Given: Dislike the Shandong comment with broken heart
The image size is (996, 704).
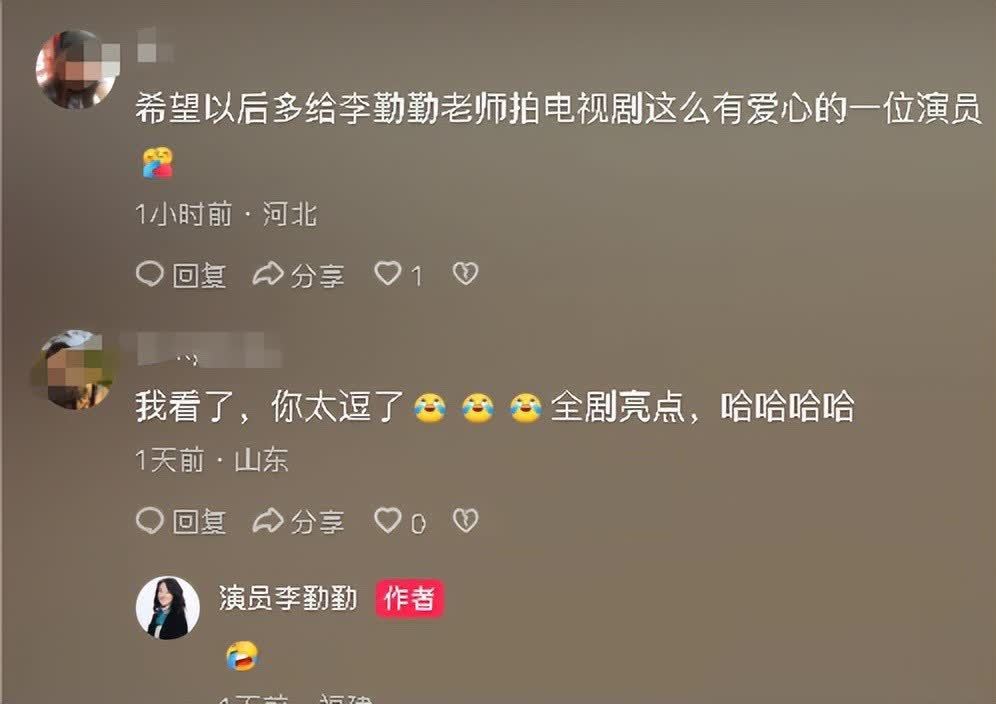Looking at the screenshot, I should [465, 520].
